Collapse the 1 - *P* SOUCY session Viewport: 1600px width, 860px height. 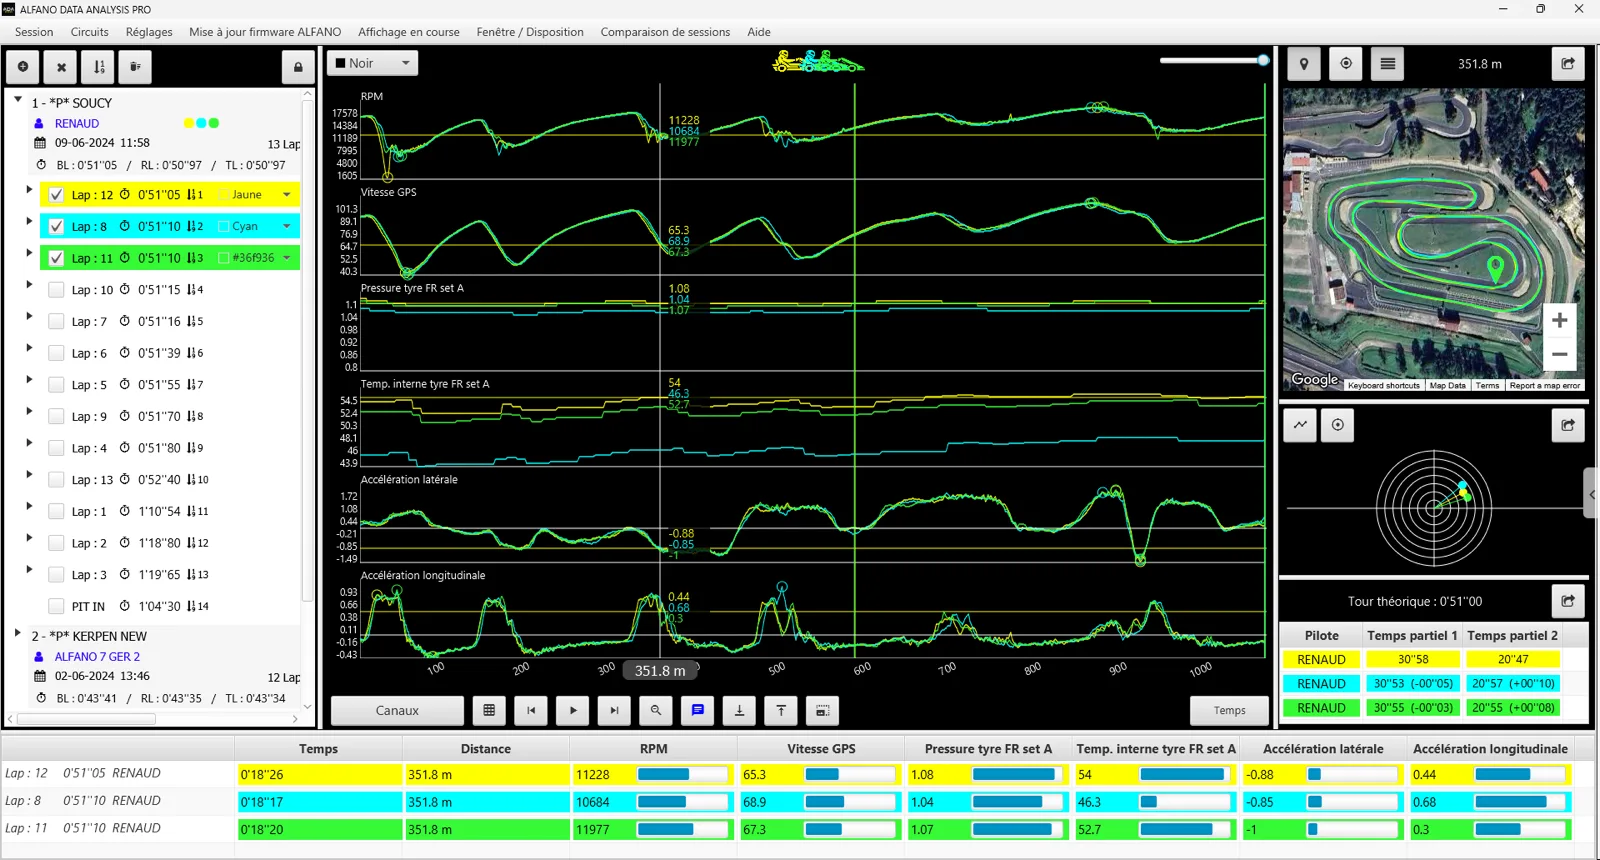pos(18,100)
